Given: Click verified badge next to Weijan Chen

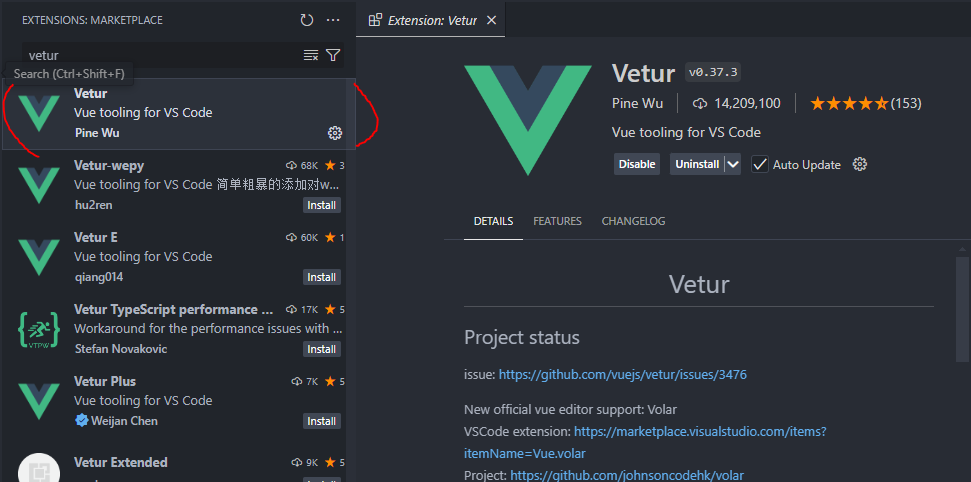Looking at the screenshot, I should 82,421.
